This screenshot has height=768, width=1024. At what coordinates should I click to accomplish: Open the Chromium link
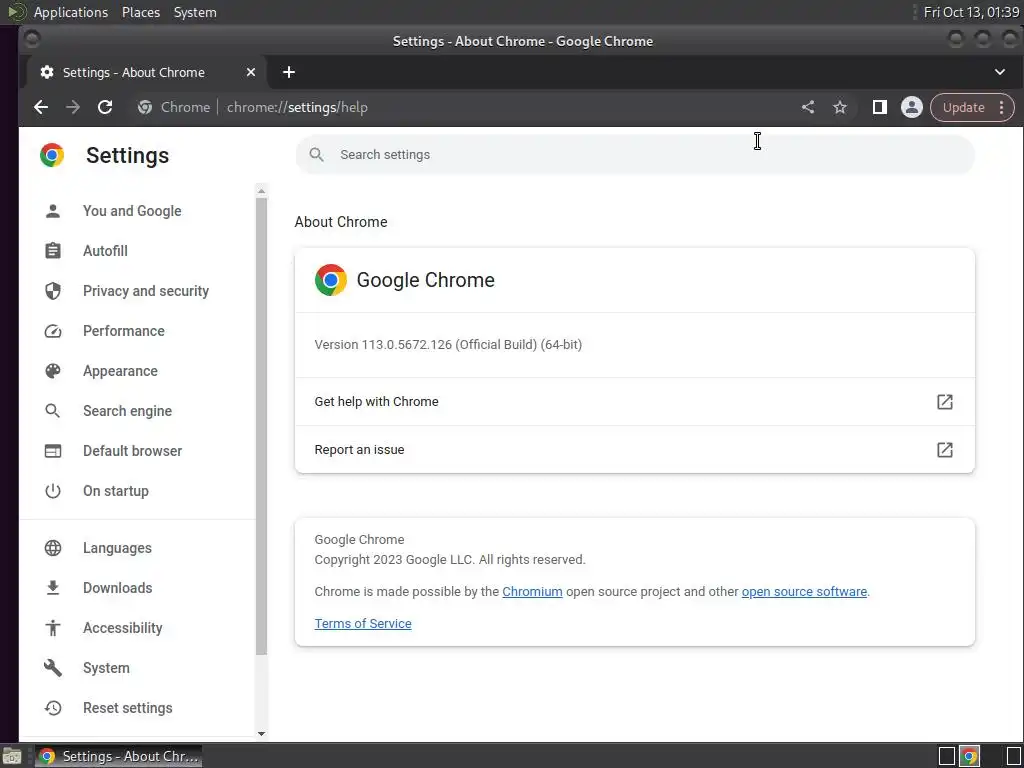click(532, 592)
